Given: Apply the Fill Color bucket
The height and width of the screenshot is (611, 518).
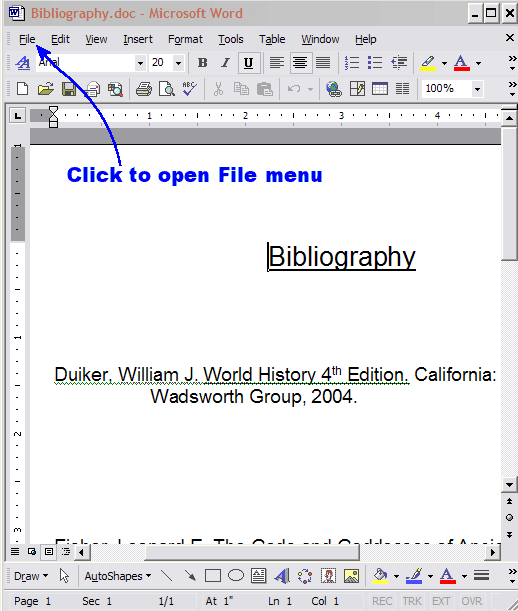Looking at the screenshot, I should click(380, 576).
